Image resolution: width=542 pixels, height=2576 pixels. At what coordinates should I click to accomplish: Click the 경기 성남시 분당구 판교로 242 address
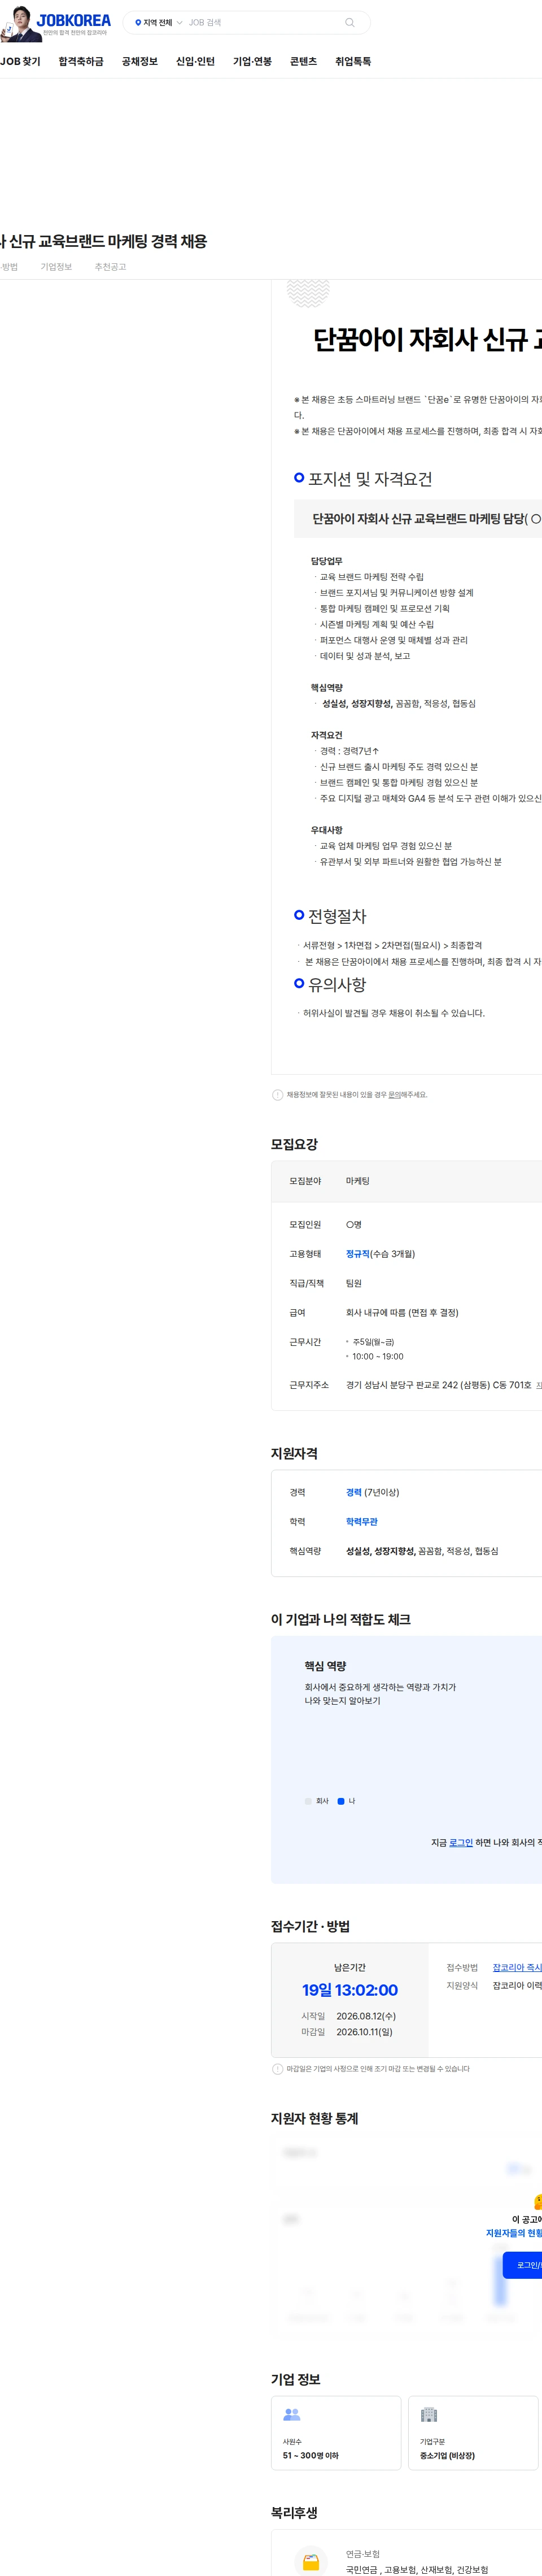coord(439,1385)
